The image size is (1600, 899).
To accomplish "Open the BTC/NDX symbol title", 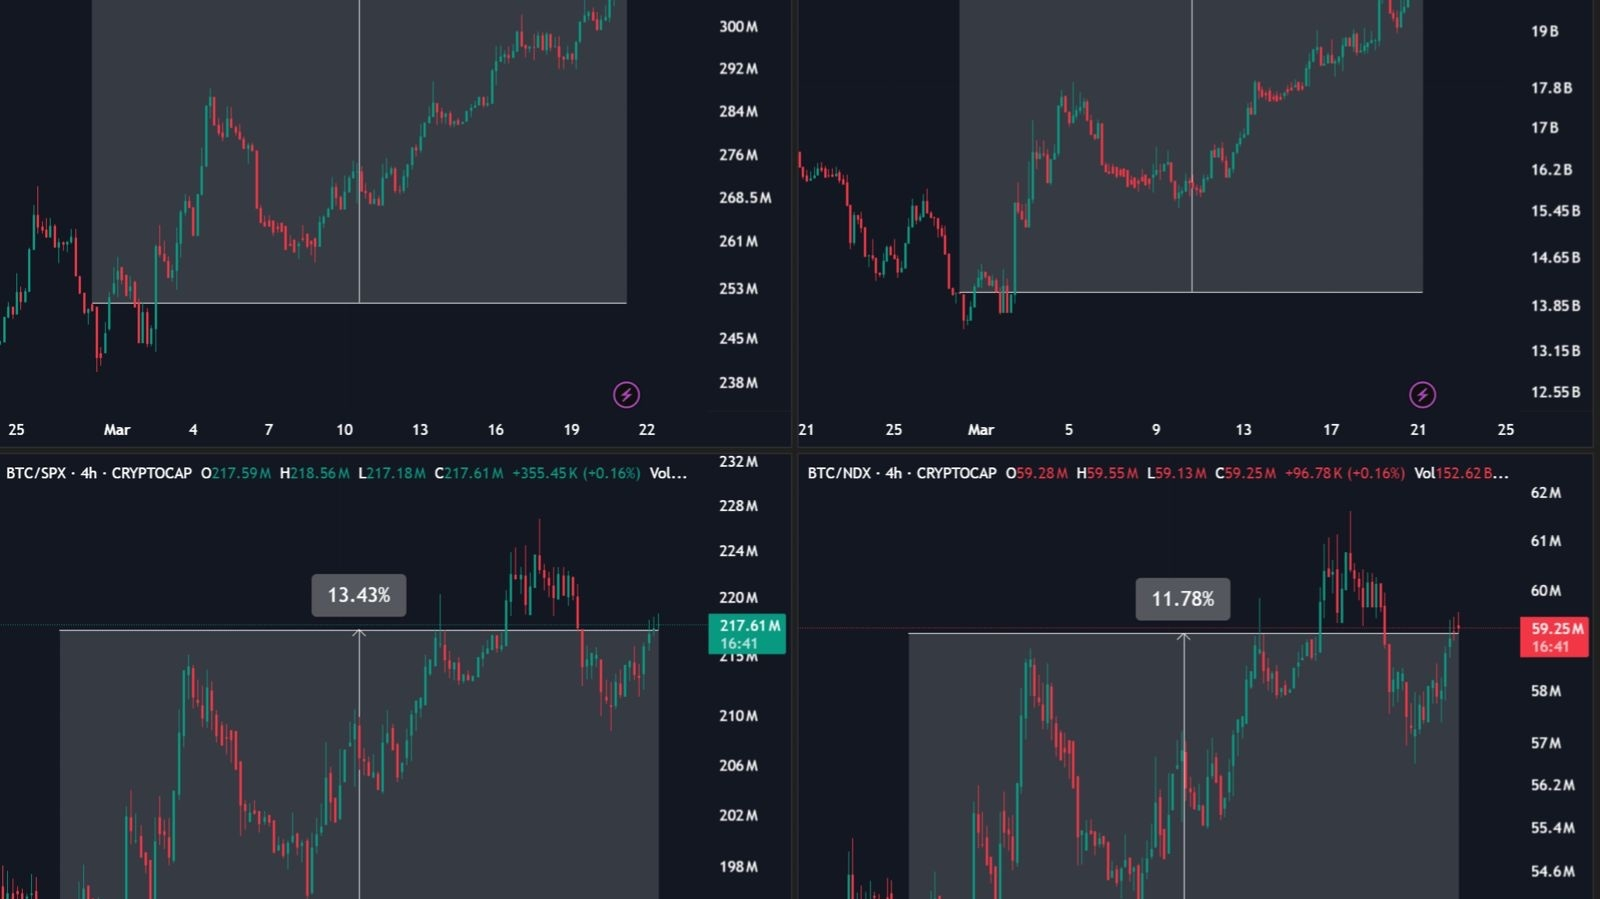I will pos(839,473).
